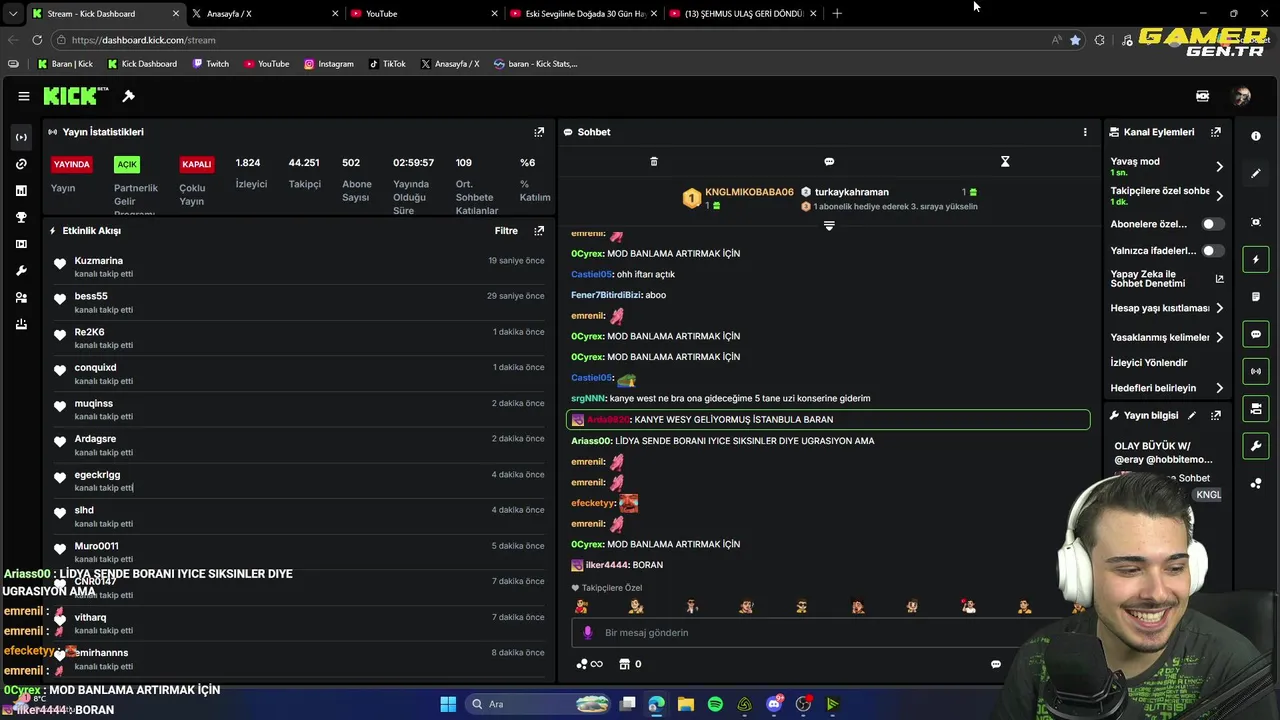Screen dimensions: 1280x720
Task: Open the Filtre dropdown in Etkinlik Akışı
Action: 506,231
